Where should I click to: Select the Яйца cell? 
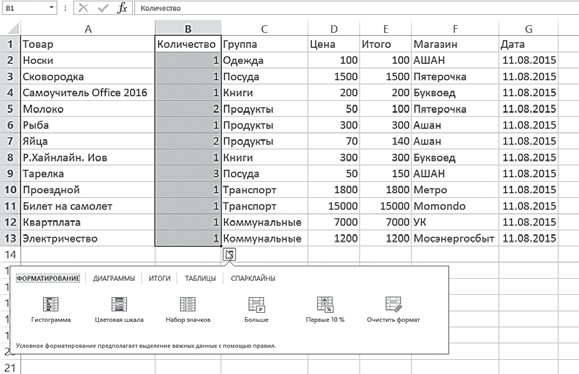[88, 141]
